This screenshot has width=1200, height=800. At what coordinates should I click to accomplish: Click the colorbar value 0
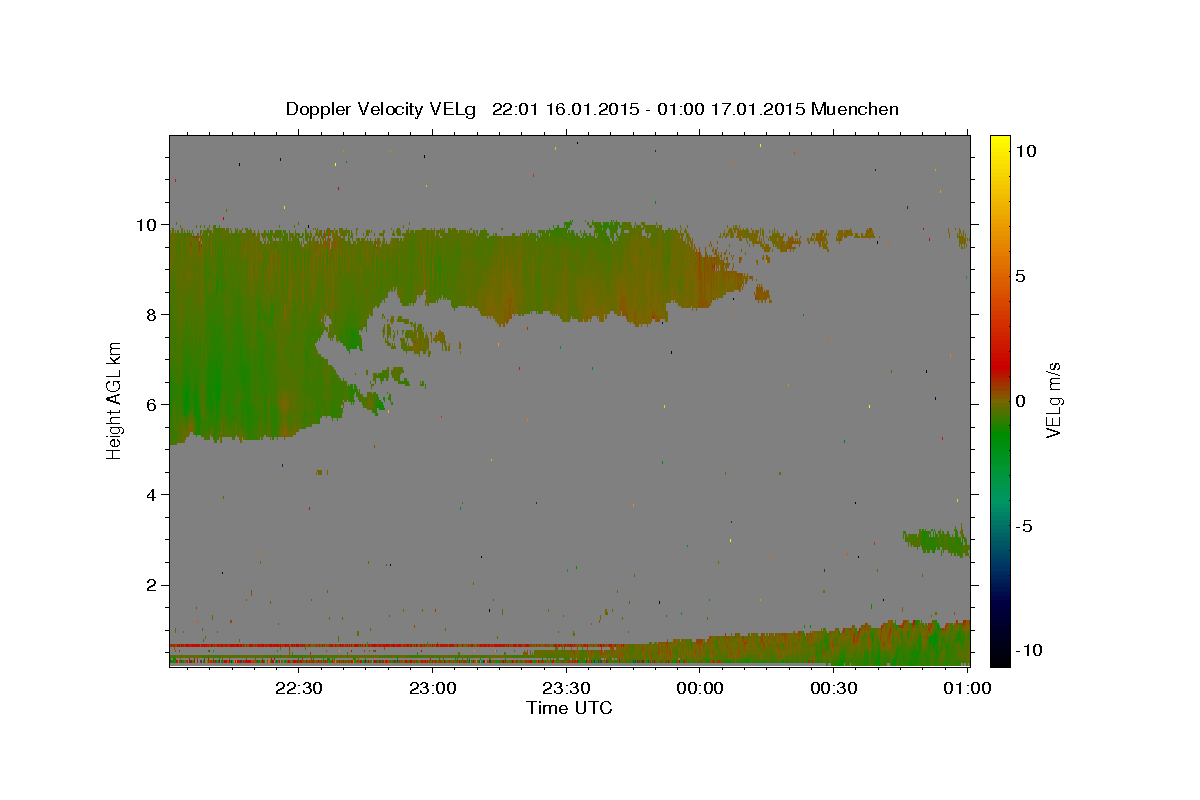pos(1020,401)
